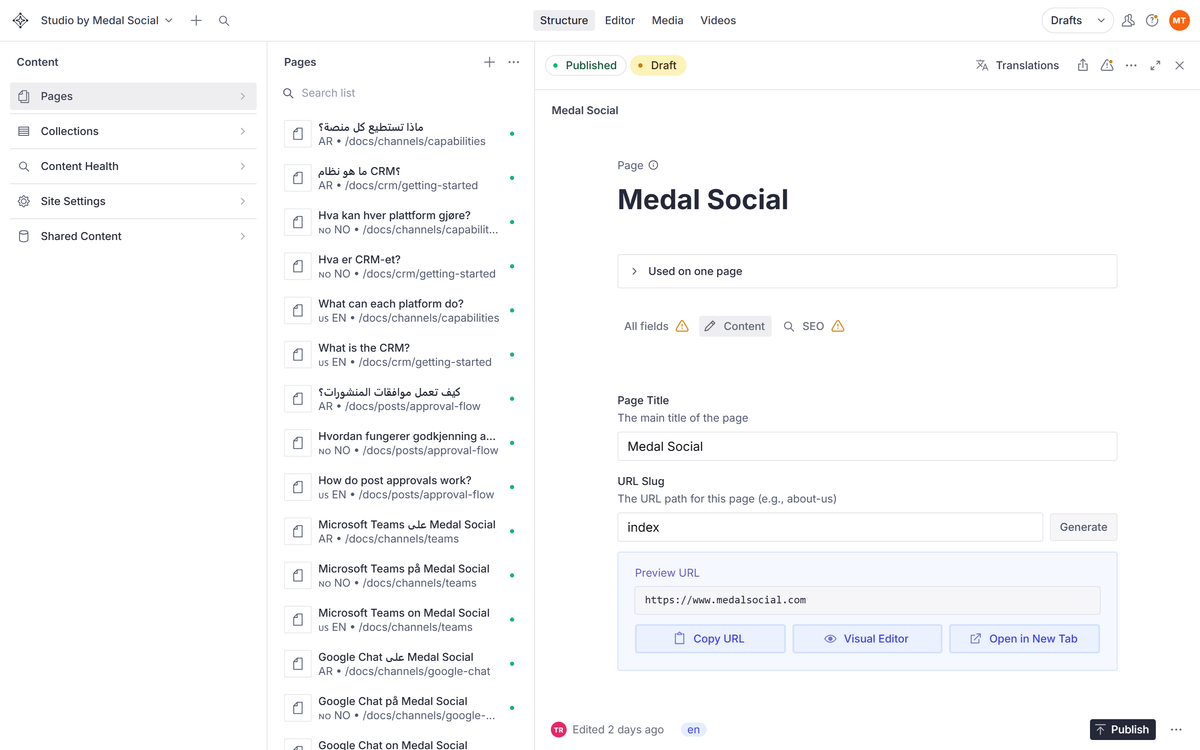Open the document header more options menu

coord(1131,65)
